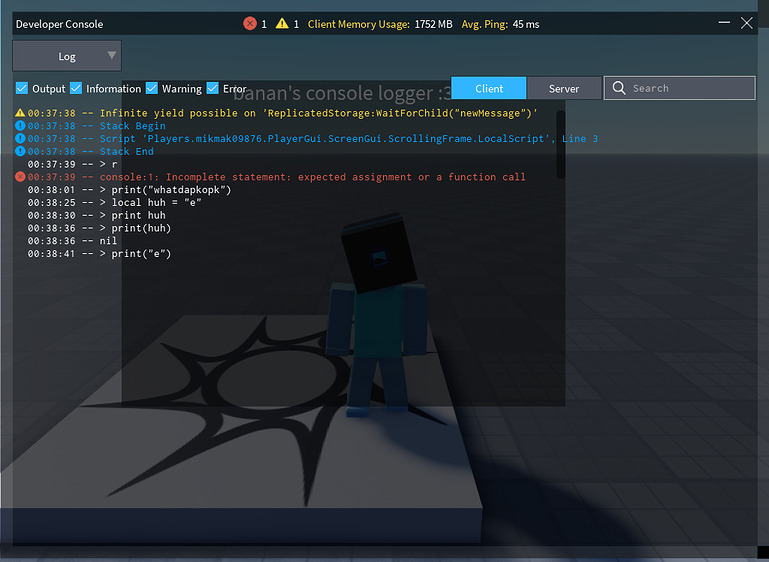The image size is (769, 562).
Task: Close the Developer Console
Action: (747, 24)
